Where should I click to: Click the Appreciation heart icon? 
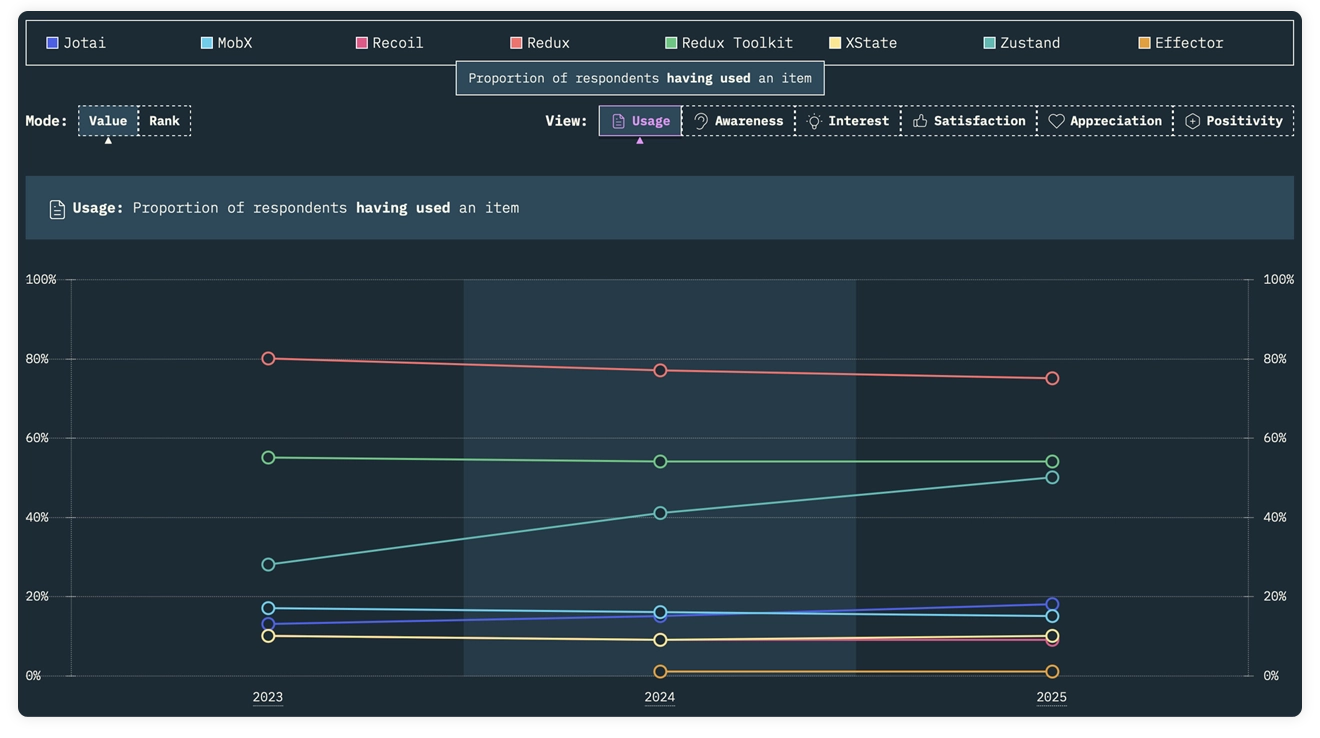pos(1056,121)
